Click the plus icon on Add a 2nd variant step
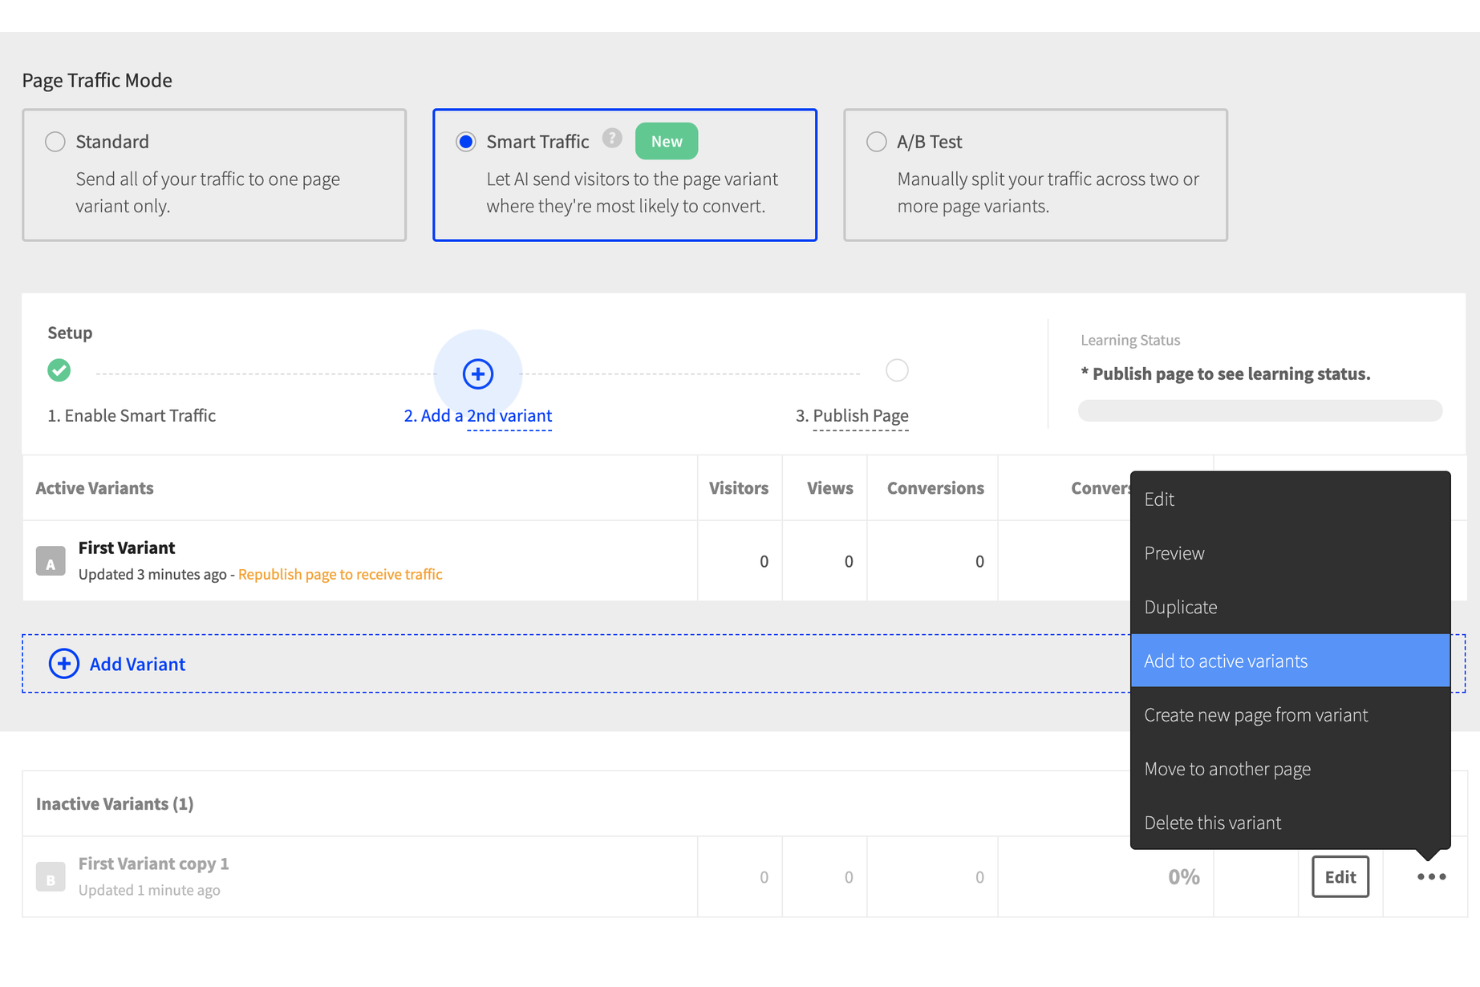1480x987 pixels. [x=477, y=373]
